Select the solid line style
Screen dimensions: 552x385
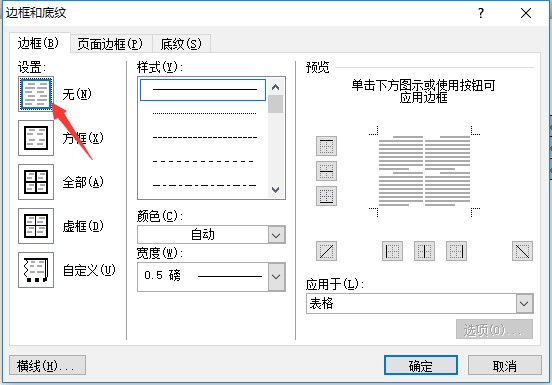pyautogui.click(x=203, y=90)
